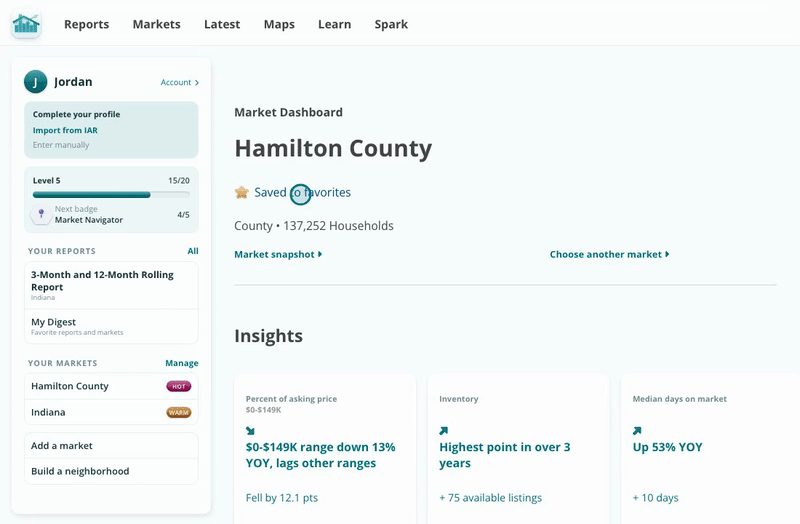Open the Learn menu
This screenshot has height=524, width=800.
coord(335,24)
